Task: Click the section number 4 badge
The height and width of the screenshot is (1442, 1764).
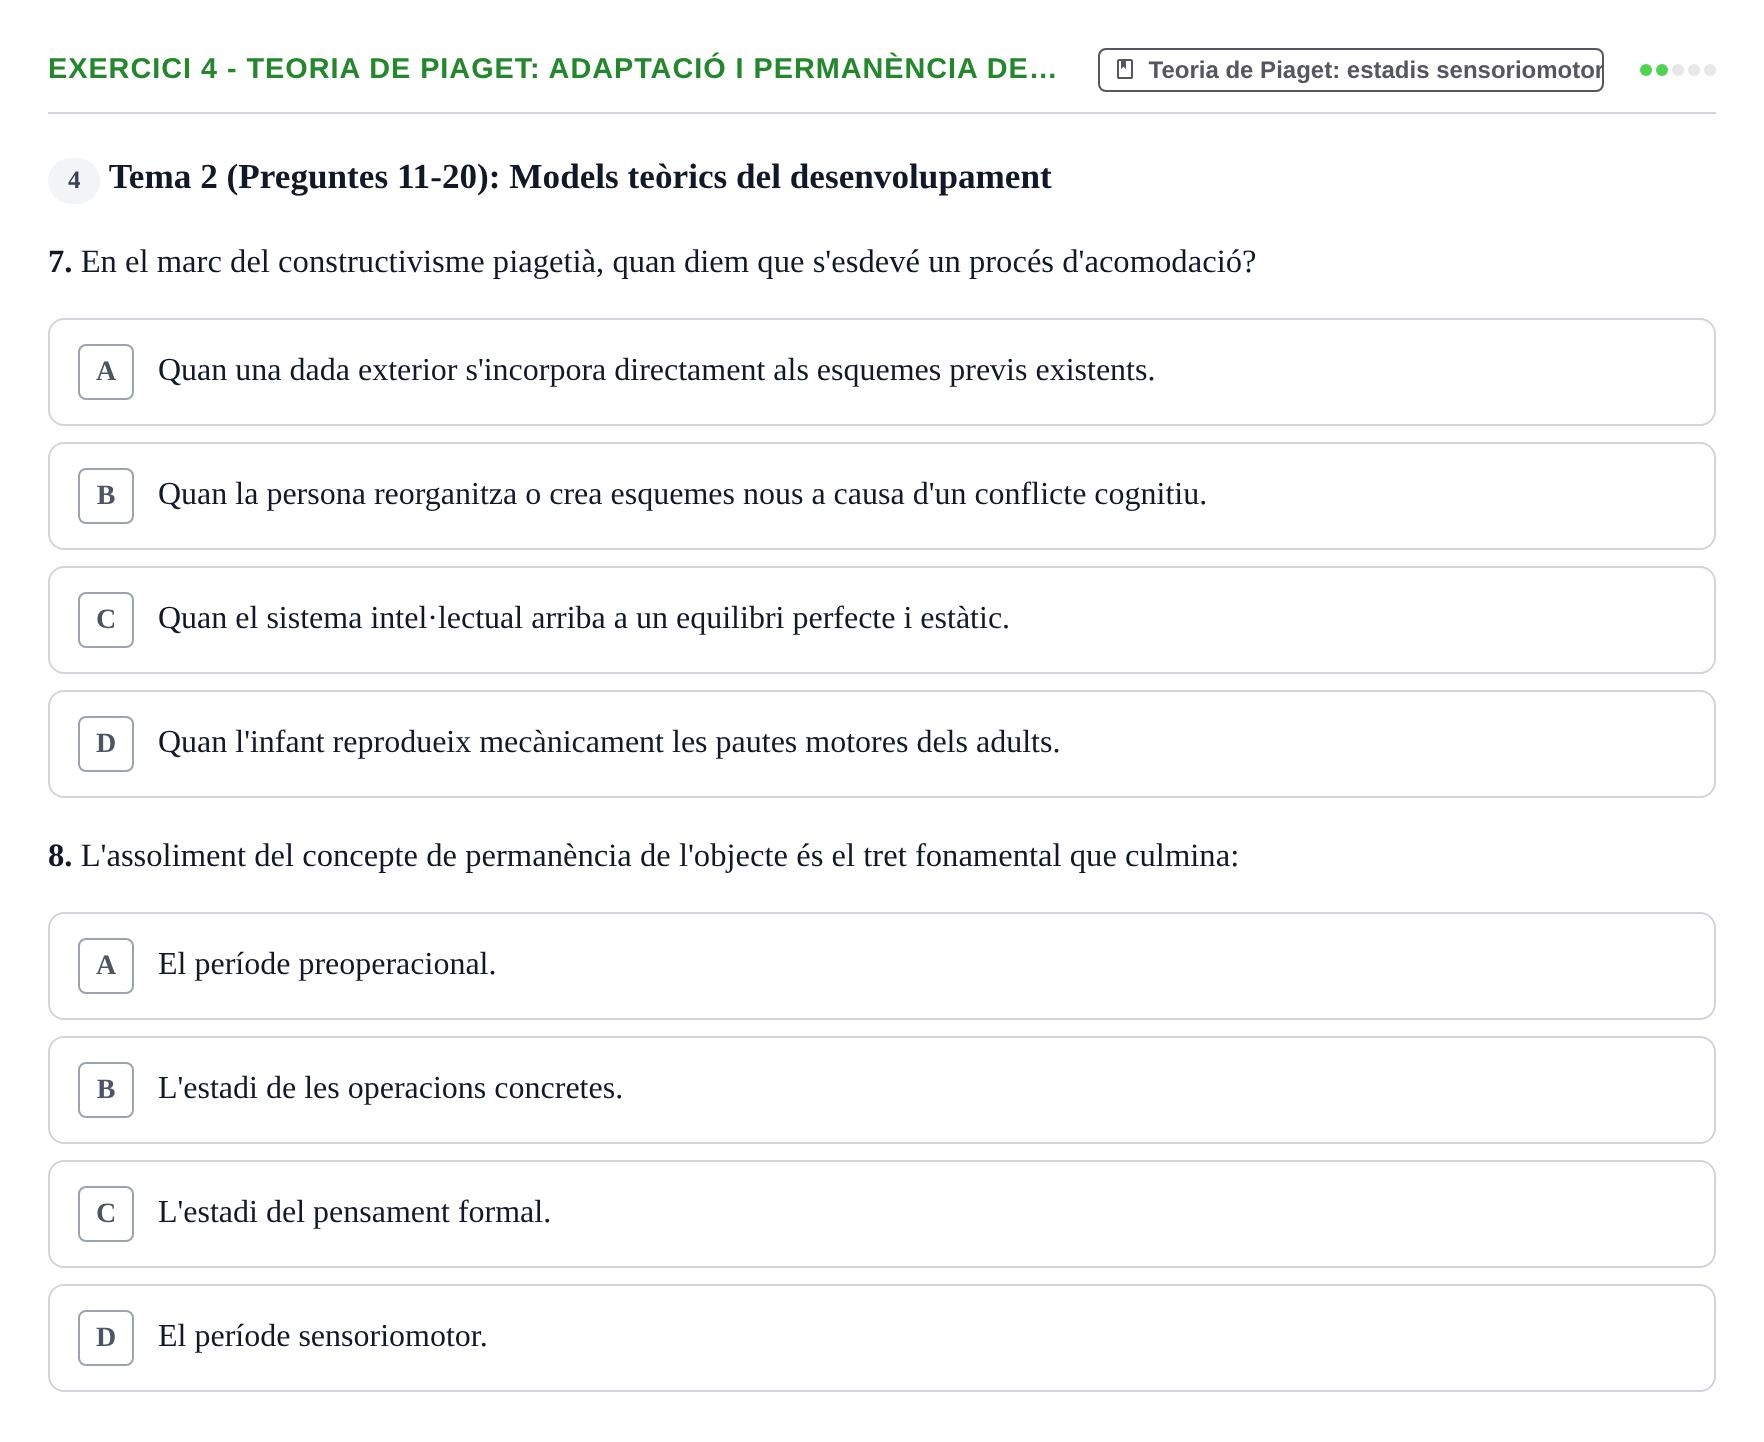Action: 74,181
